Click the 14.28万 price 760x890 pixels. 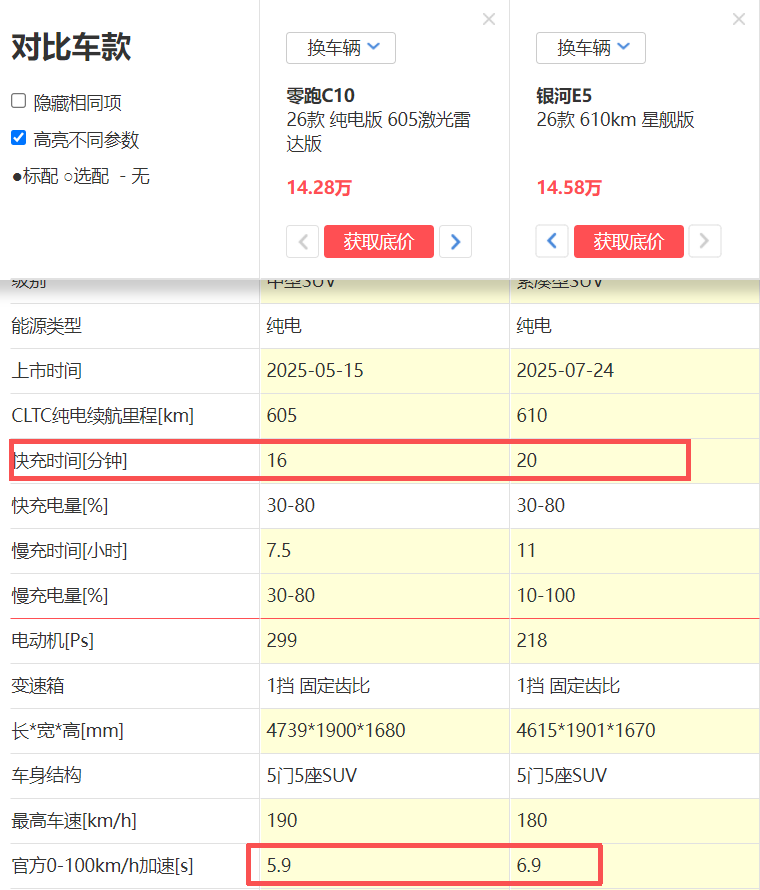(x=319, y=188)
